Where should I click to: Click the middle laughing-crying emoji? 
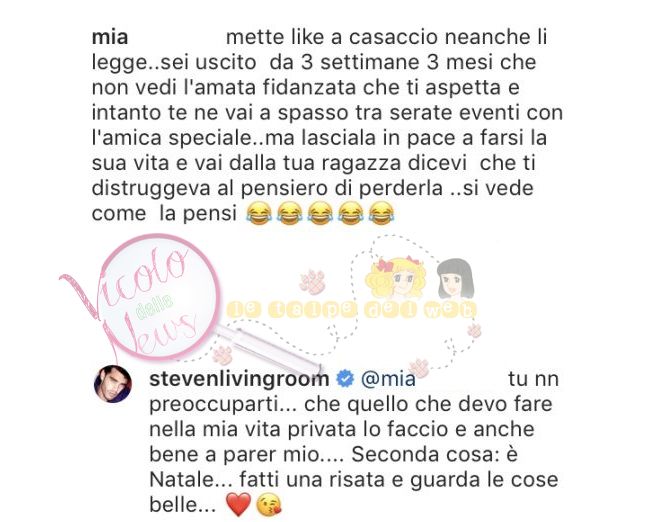(x=321, y=213)
